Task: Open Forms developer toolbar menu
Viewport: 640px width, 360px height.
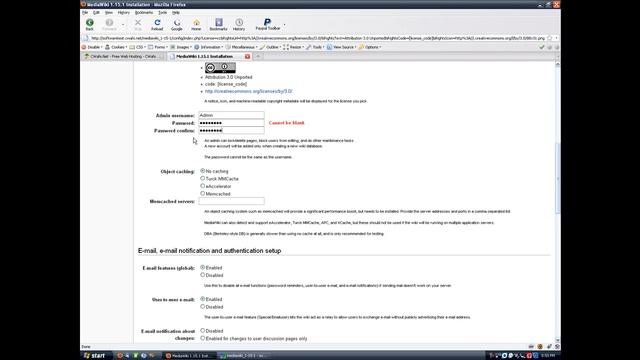Action: [158, 47]
